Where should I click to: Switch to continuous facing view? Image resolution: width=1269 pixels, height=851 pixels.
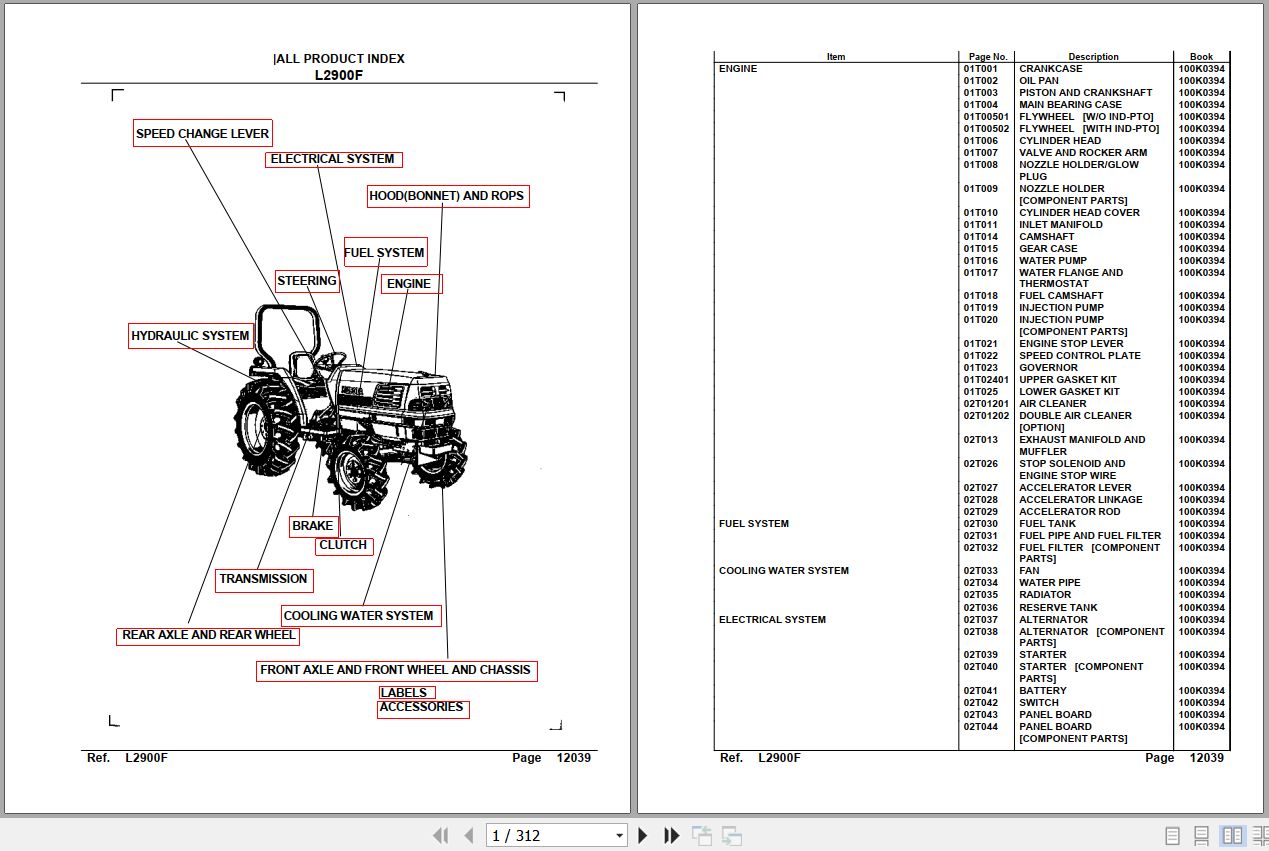(x=1260, y=835)
